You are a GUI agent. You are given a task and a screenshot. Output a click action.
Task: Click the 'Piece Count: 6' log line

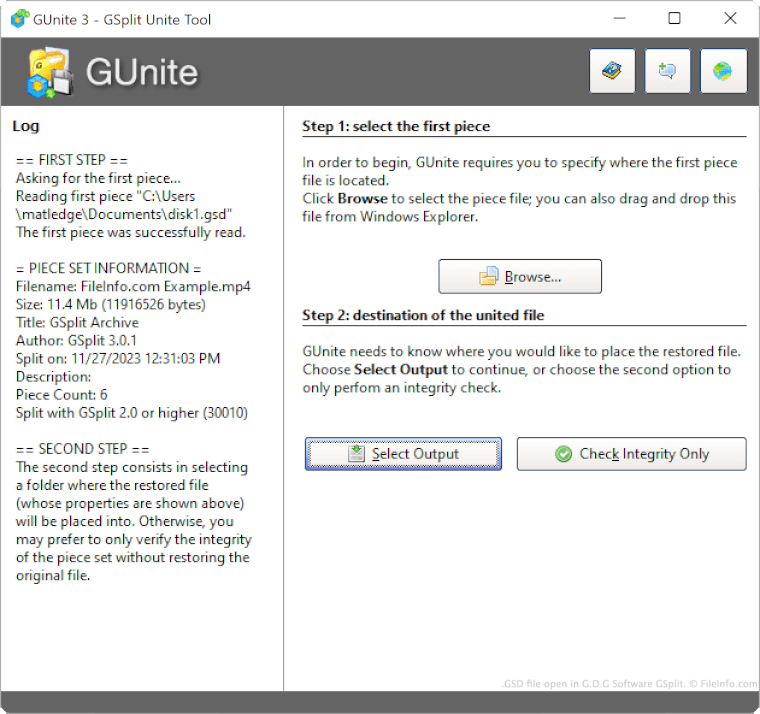62,395
